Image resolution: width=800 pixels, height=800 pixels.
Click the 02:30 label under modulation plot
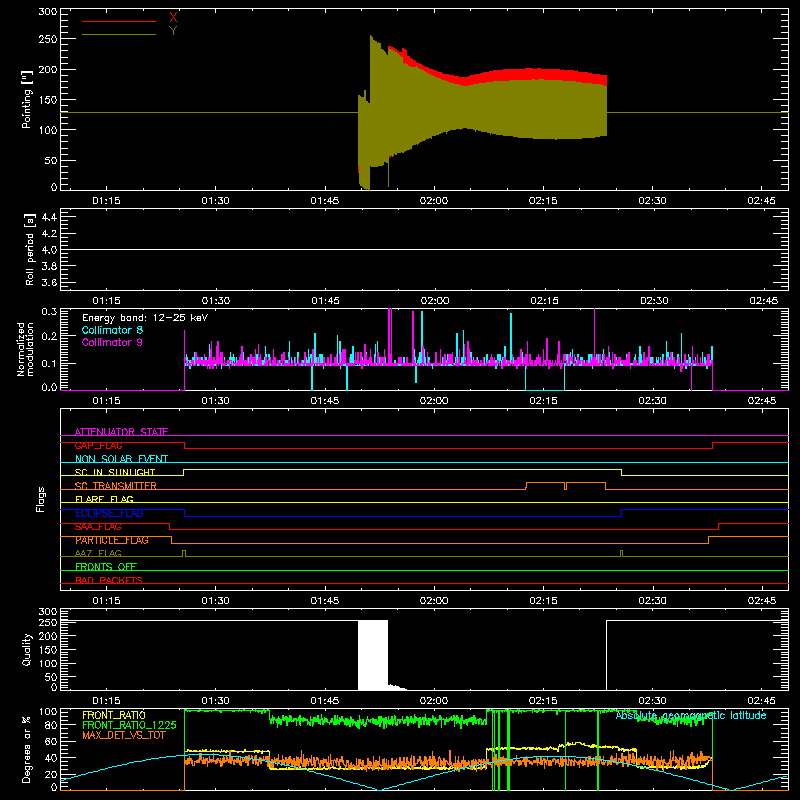653,401
